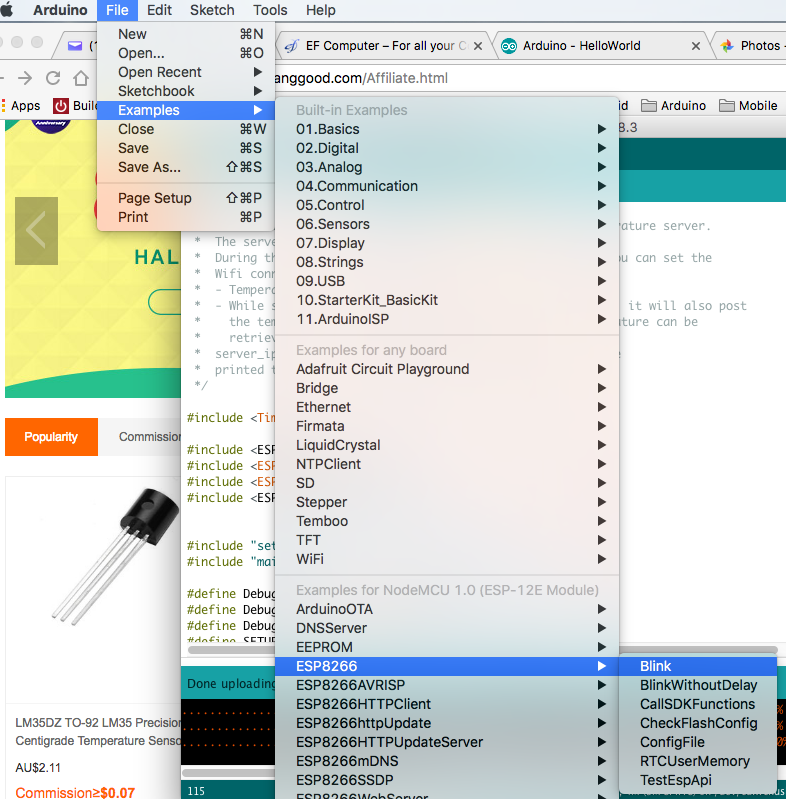The width and height of the screenshot is (786, 799).
Task: Open the SD library examples
Action: tap(447, 483)
